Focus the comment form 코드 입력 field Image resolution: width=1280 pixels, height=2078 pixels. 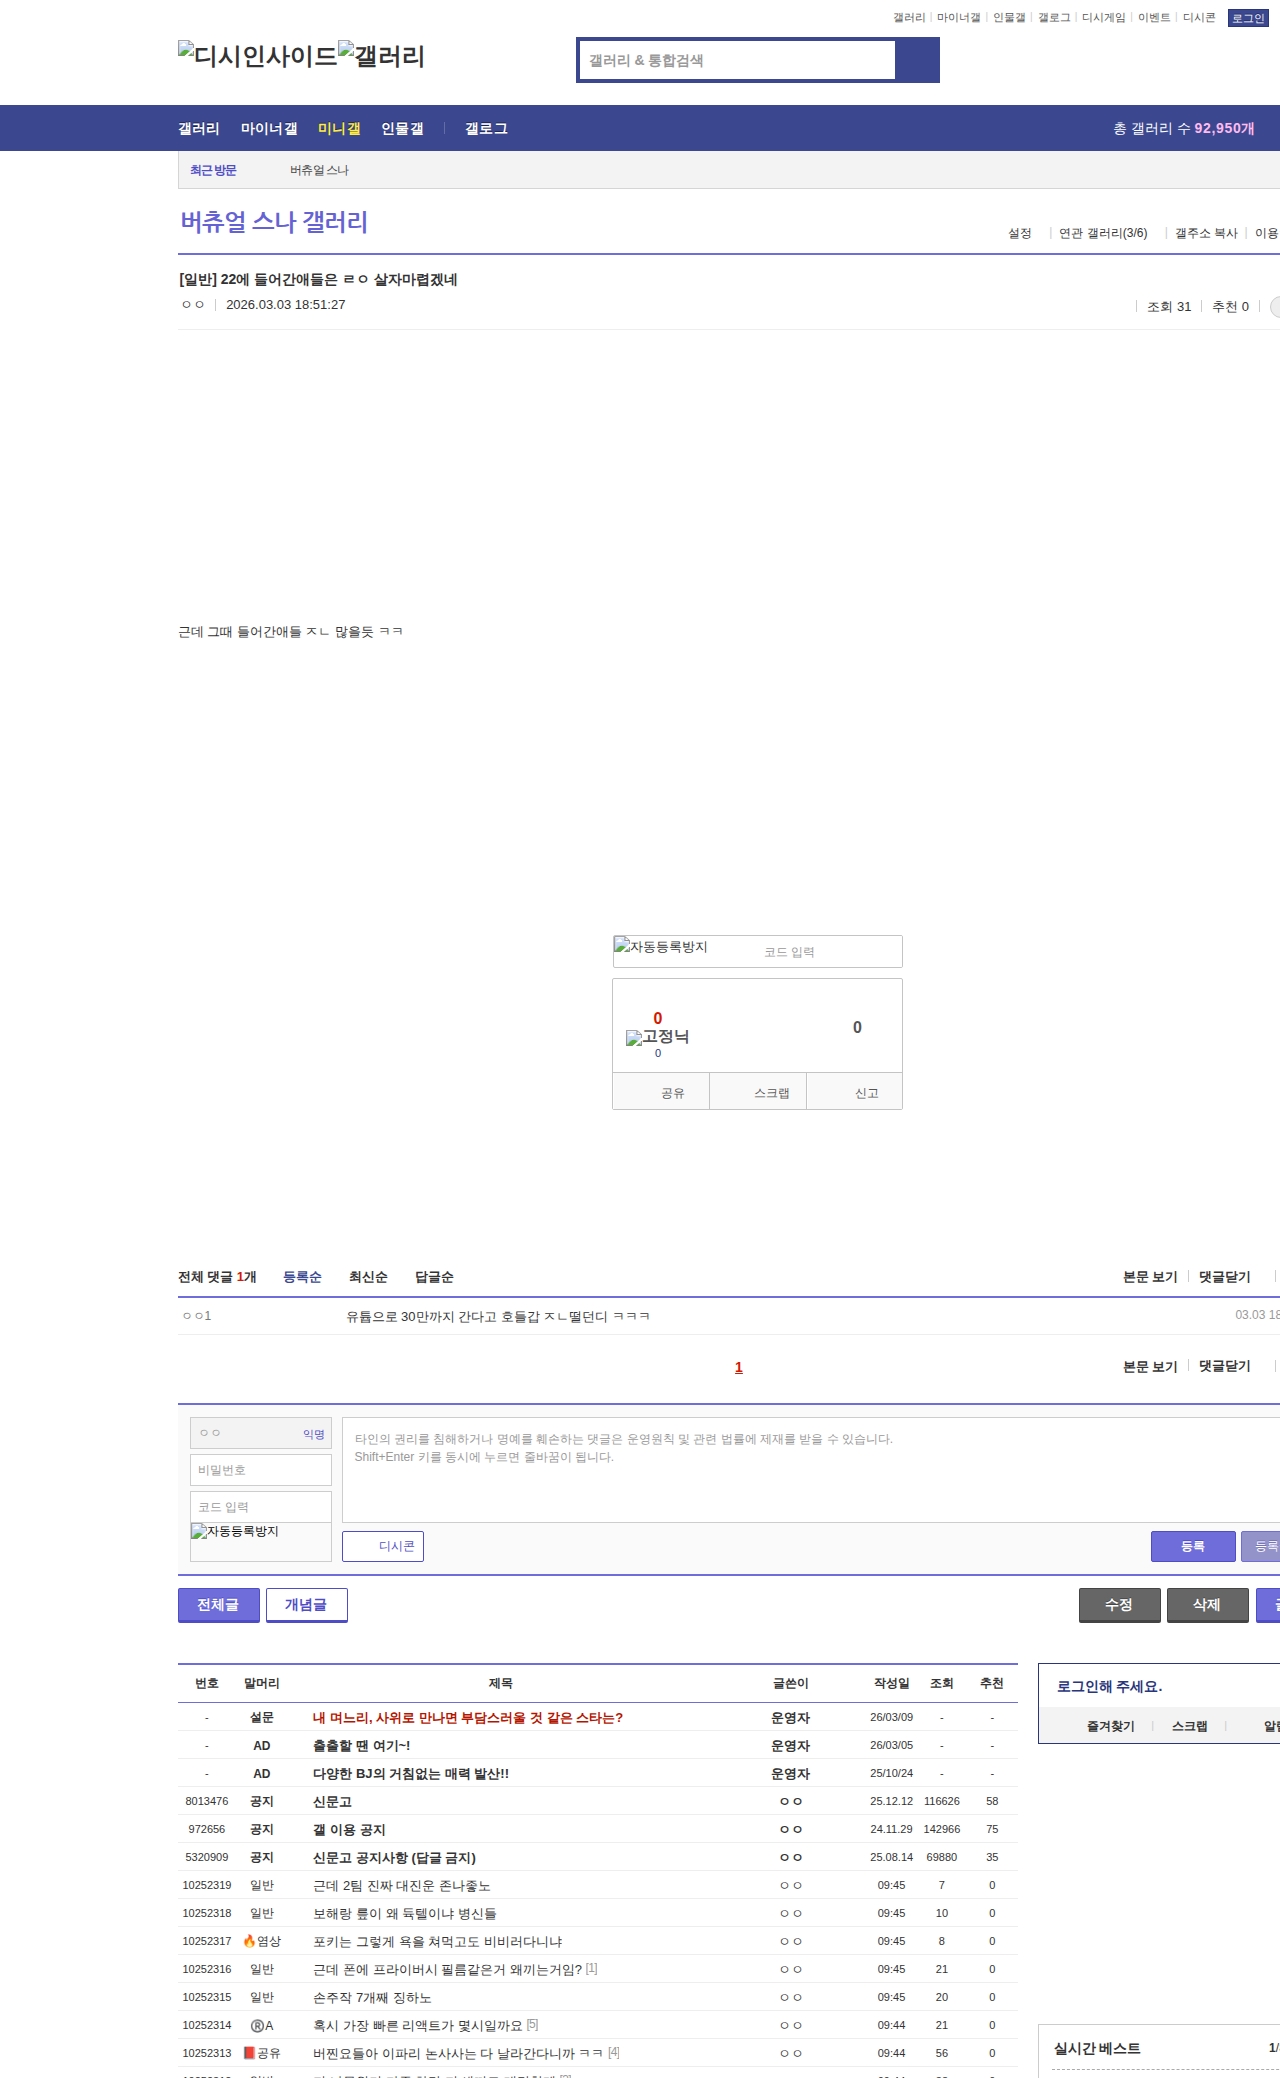[x=261, y=1507]
